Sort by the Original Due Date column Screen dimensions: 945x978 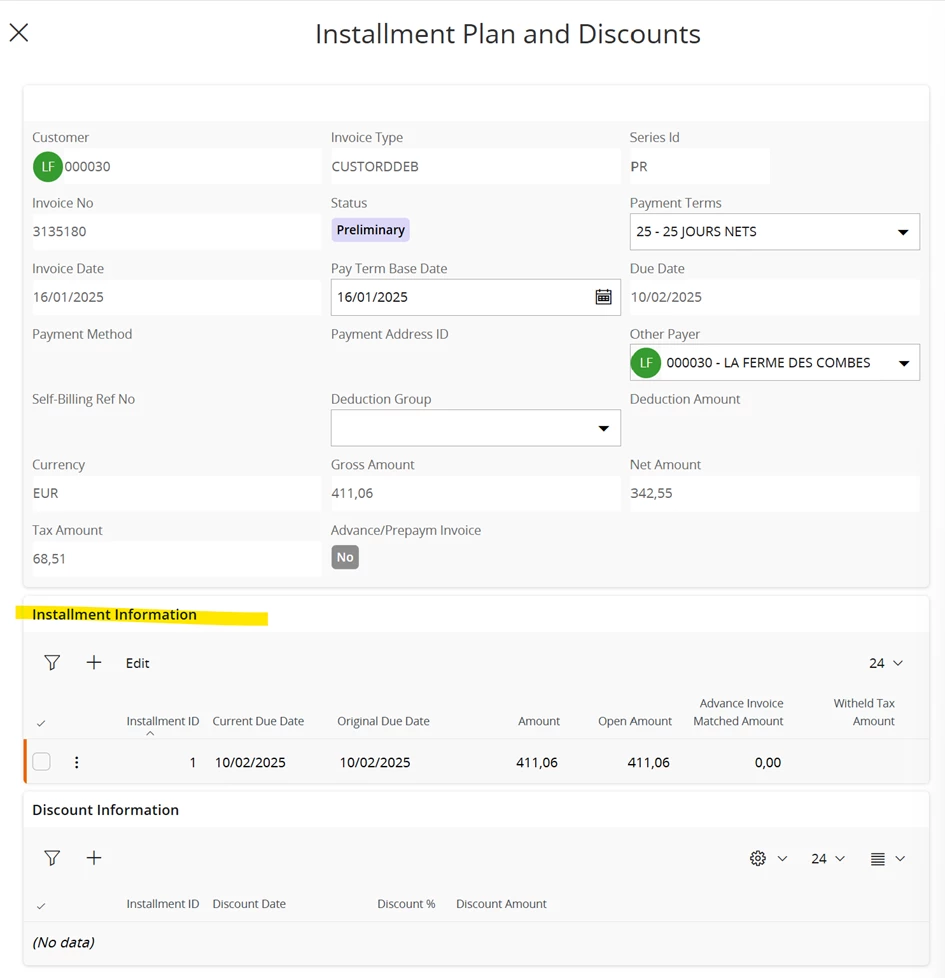tap(384, 721)
